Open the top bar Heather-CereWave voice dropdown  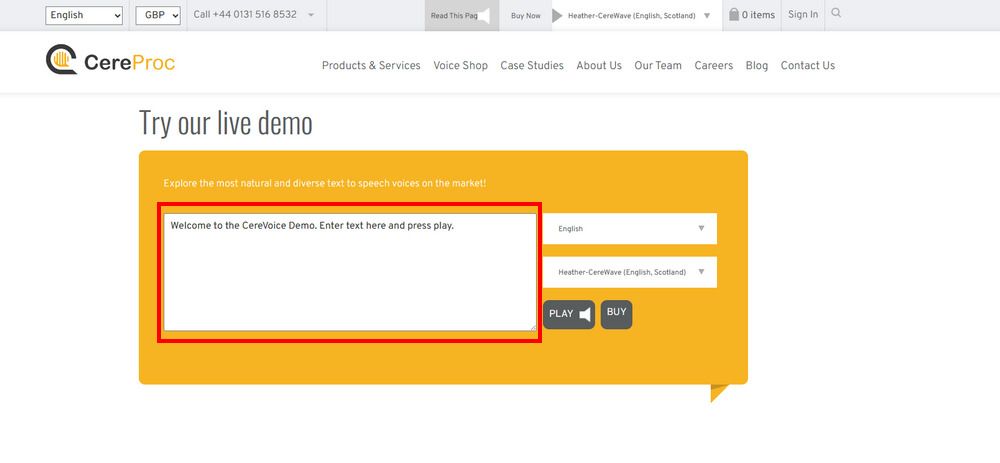(638, 15)
